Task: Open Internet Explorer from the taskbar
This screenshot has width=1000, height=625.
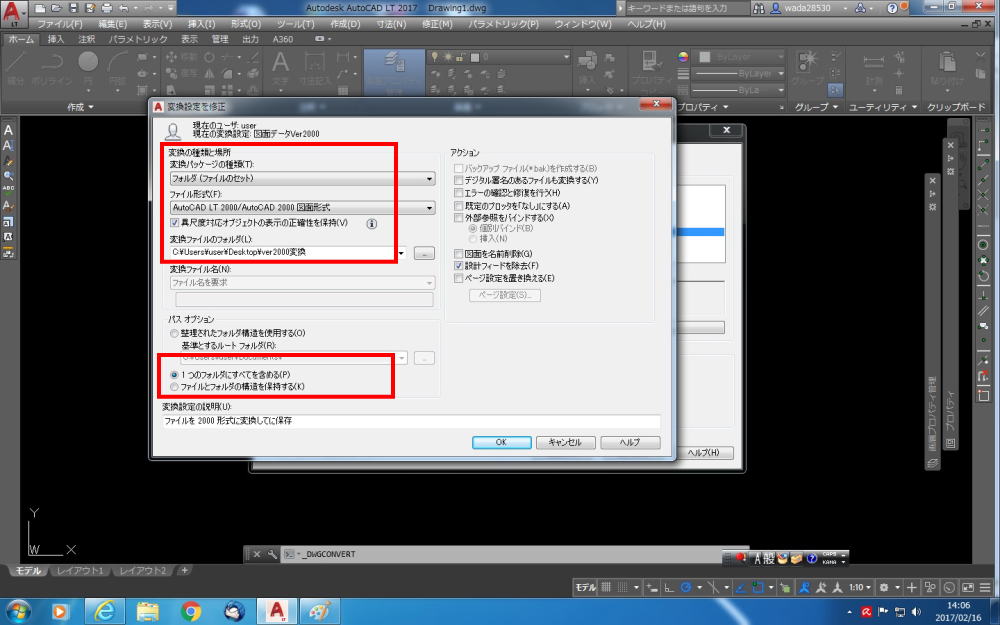Action: [104, 612]
